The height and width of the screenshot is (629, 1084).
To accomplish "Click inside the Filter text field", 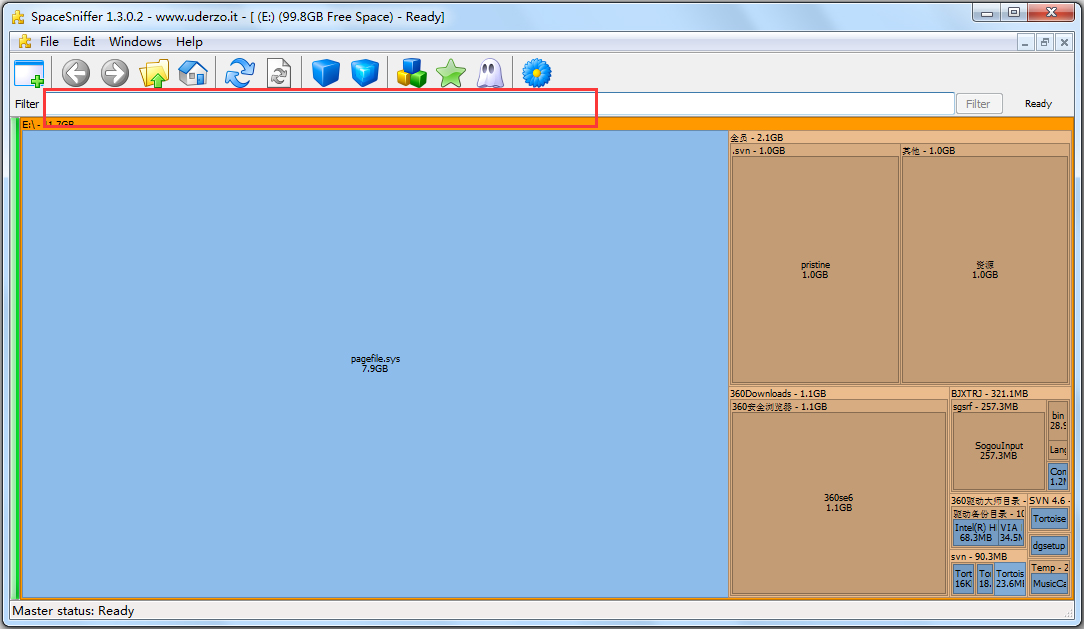I will tap(499, 104).
